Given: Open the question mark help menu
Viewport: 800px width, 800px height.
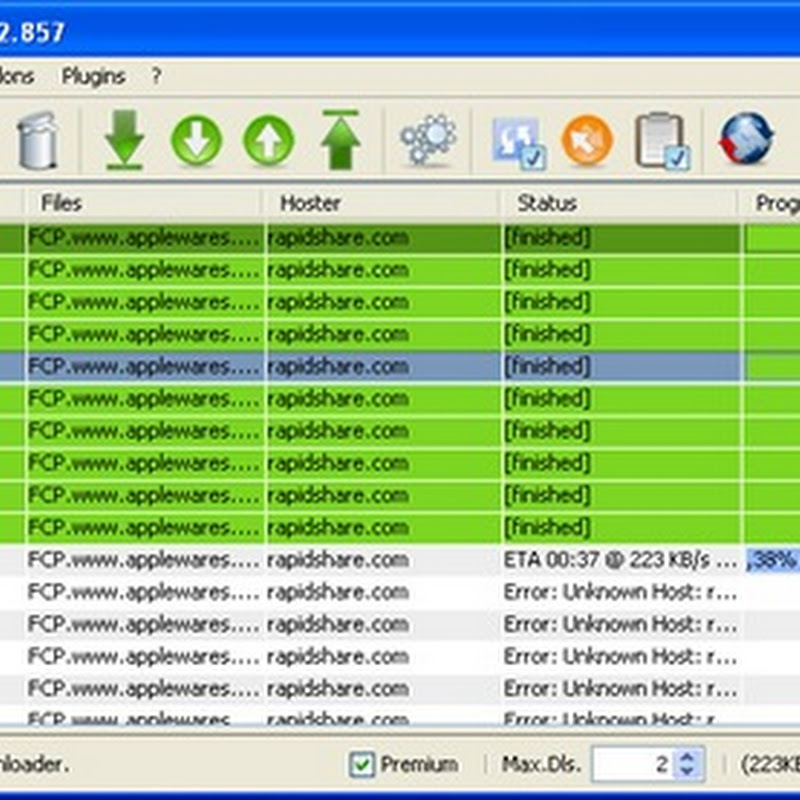Looking at the screenshot, I should [156, 76].
